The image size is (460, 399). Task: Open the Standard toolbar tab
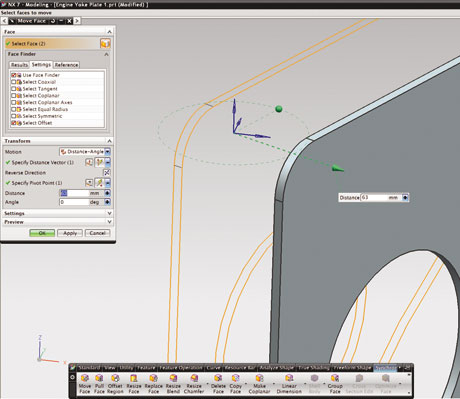point(89,368)
